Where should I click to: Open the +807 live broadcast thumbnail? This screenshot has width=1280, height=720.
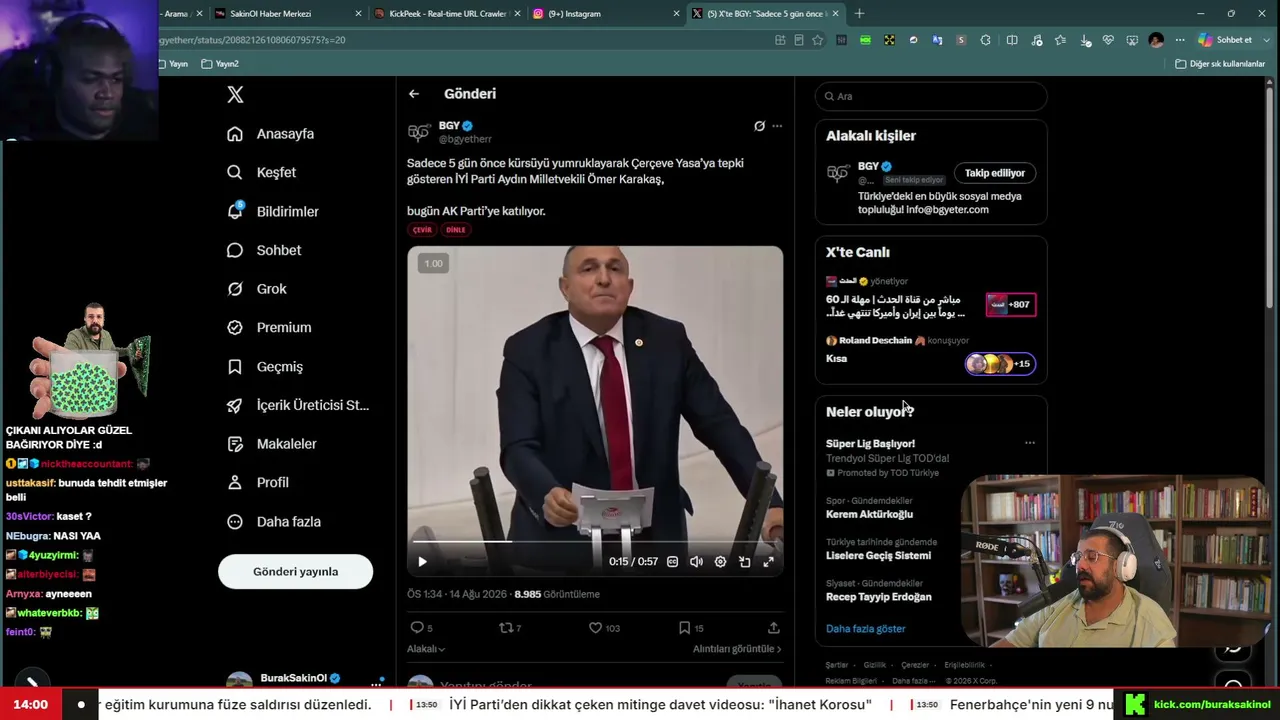pyautogui.click(x=1011, y=305)
